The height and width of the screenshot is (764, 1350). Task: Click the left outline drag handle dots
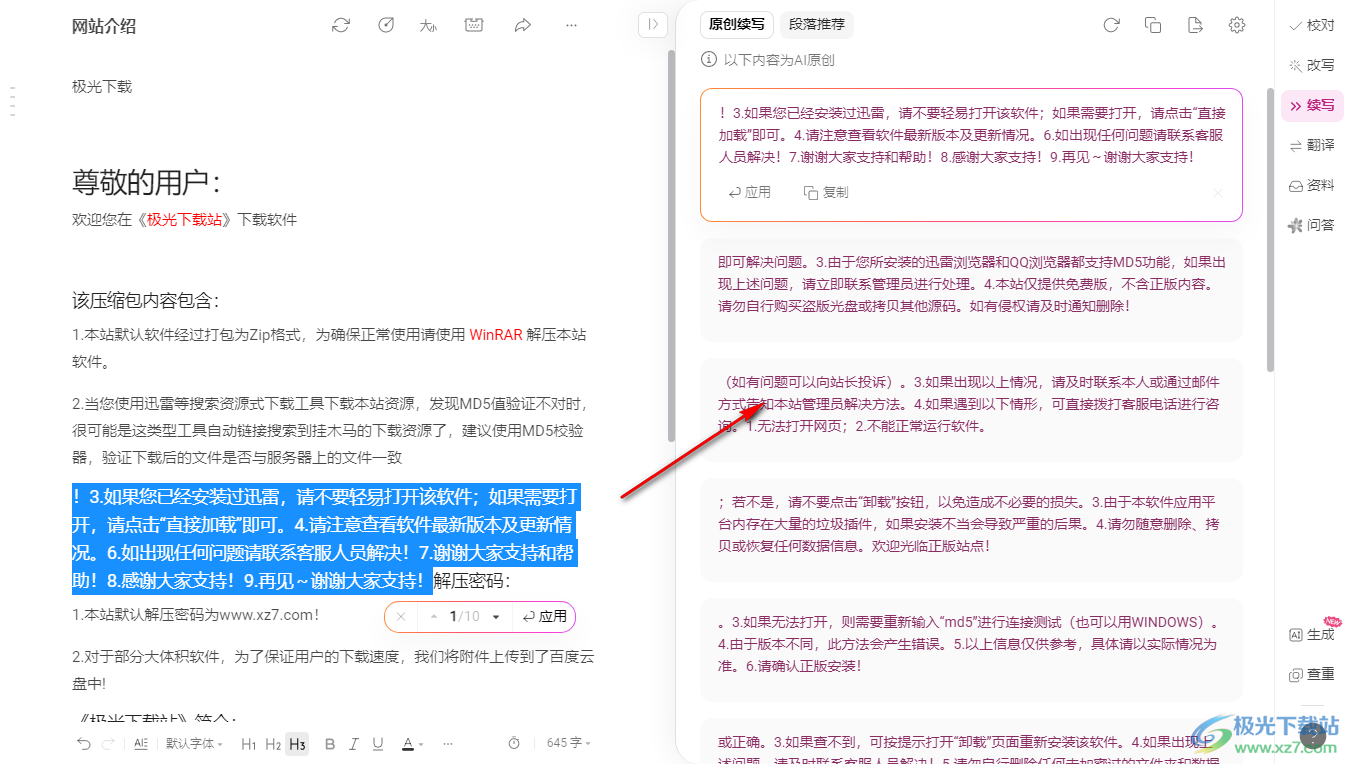pos(12,100)
